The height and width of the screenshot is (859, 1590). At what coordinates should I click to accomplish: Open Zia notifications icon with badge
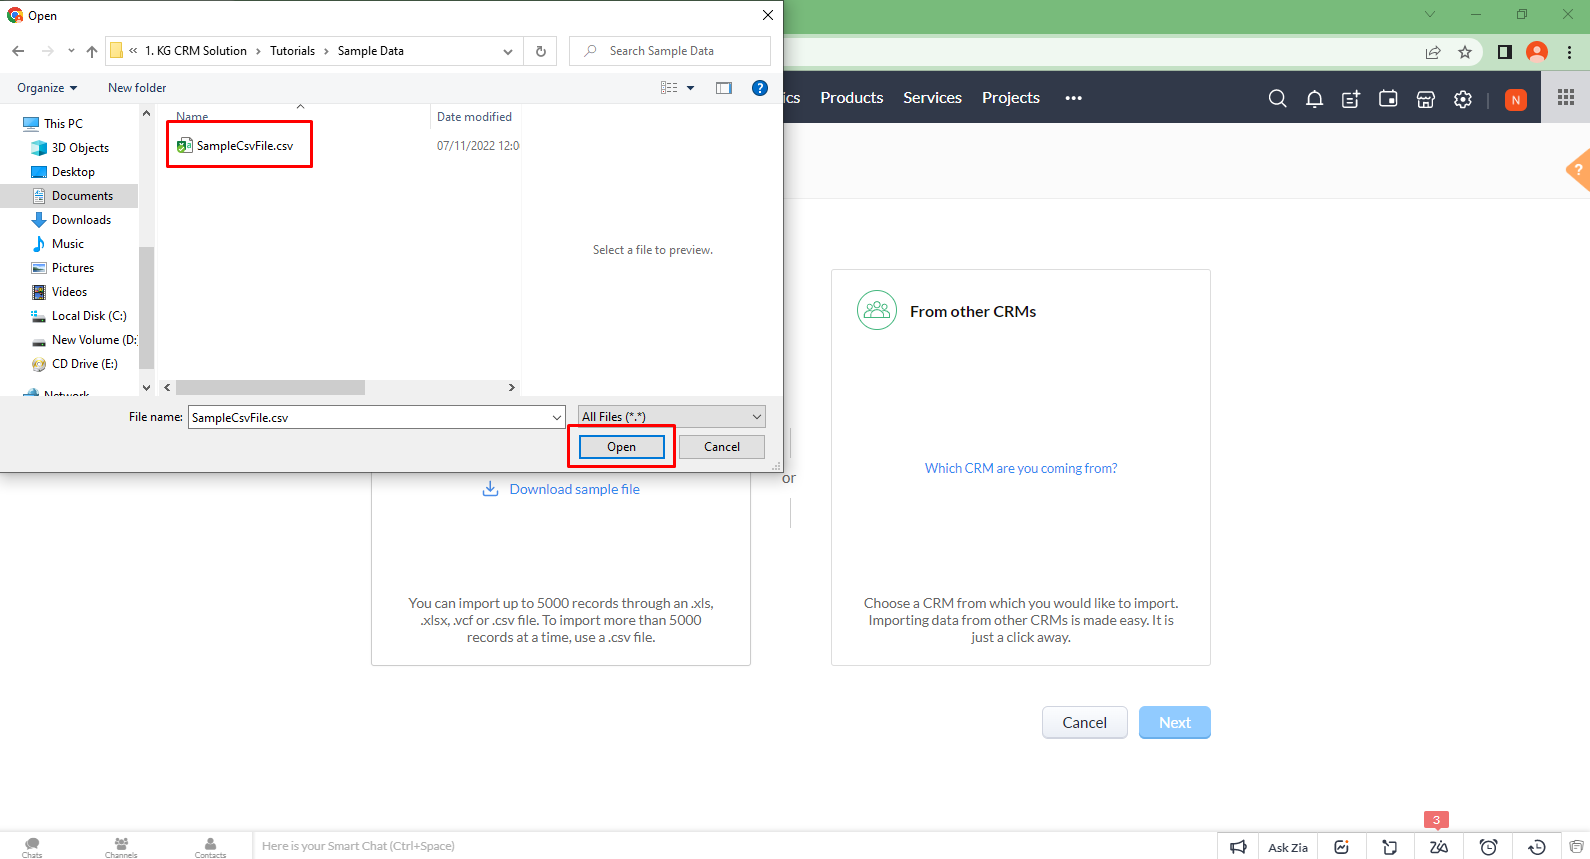tap(1439, 847)
